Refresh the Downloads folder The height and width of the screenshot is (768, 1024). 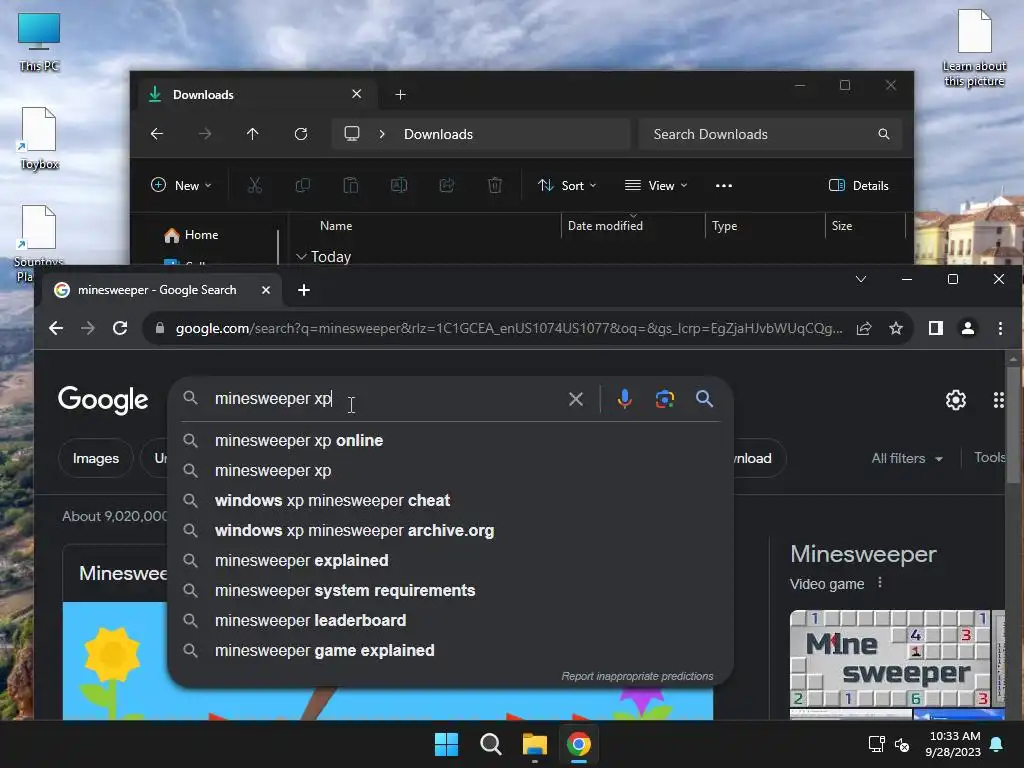300,134
